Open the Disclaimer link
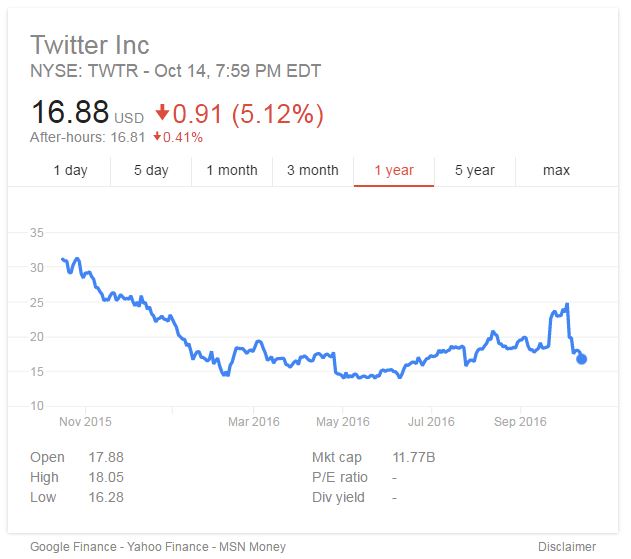Image resolution: width=631 pixels, height=559 pixels. pyautogui.click(x=568, y=547)
